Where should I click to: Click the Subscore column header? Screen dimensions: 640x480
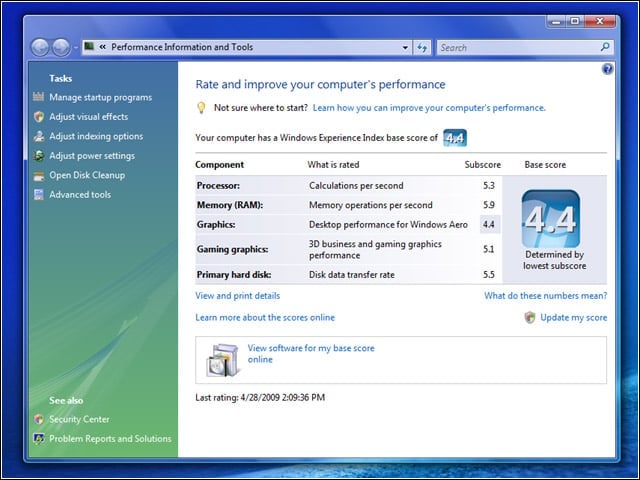482,164
